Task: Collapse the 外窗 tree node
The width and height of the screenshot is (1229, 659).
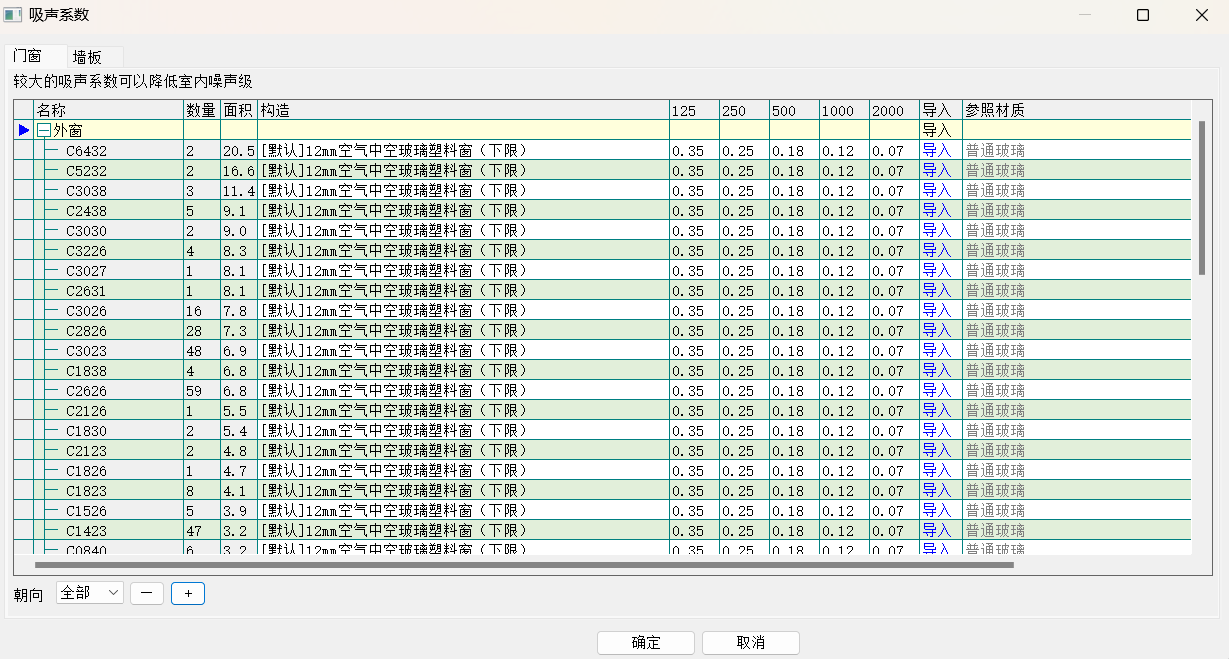Action: 44,130
